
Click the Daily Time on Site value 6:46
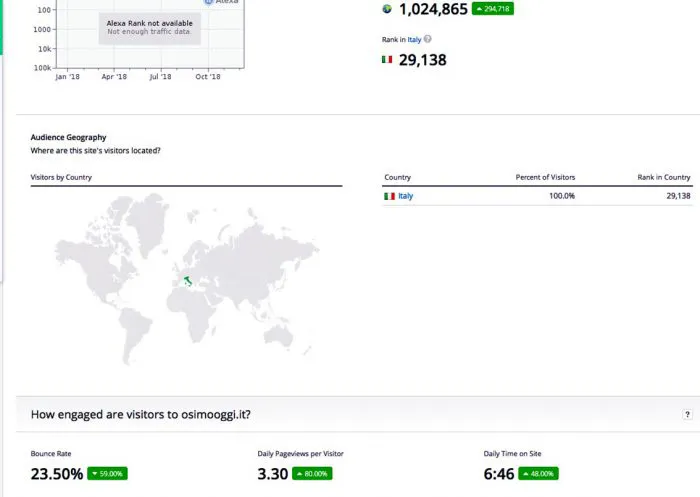(499, 474)
